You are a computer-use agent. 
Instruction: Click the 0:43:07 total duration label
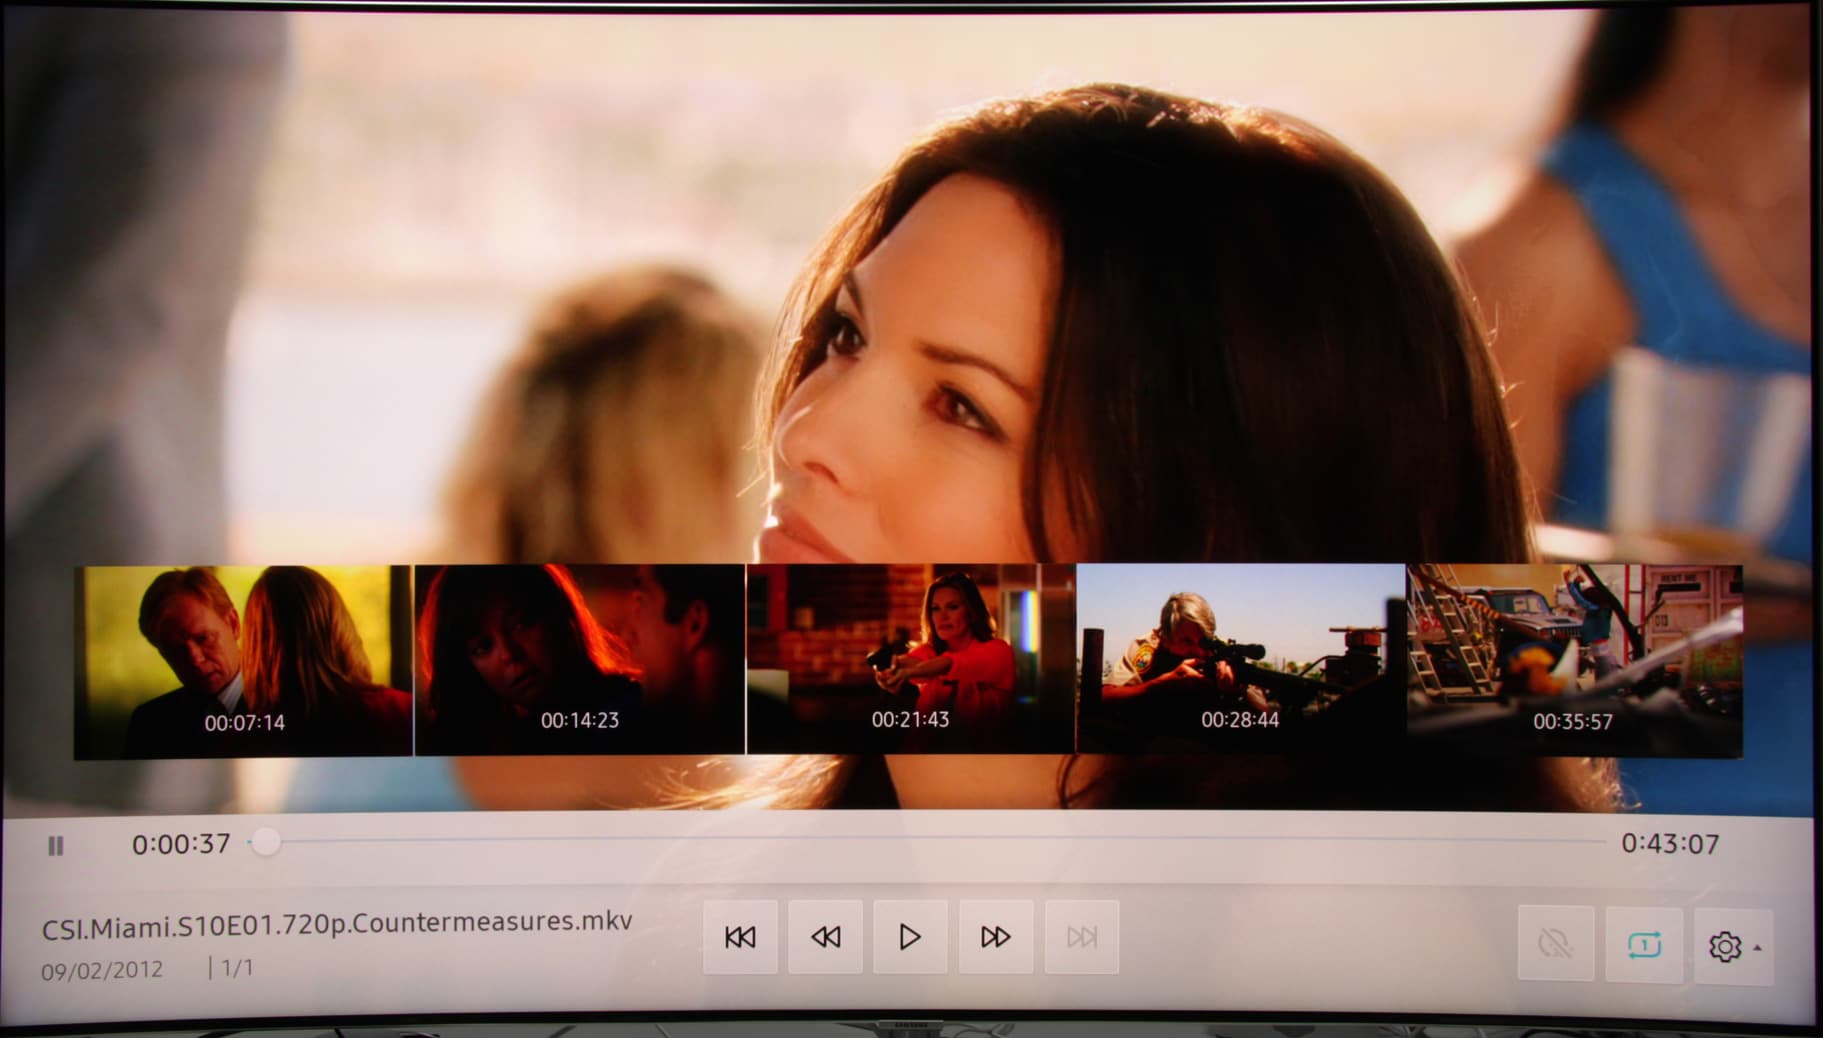coord(1670,844)
